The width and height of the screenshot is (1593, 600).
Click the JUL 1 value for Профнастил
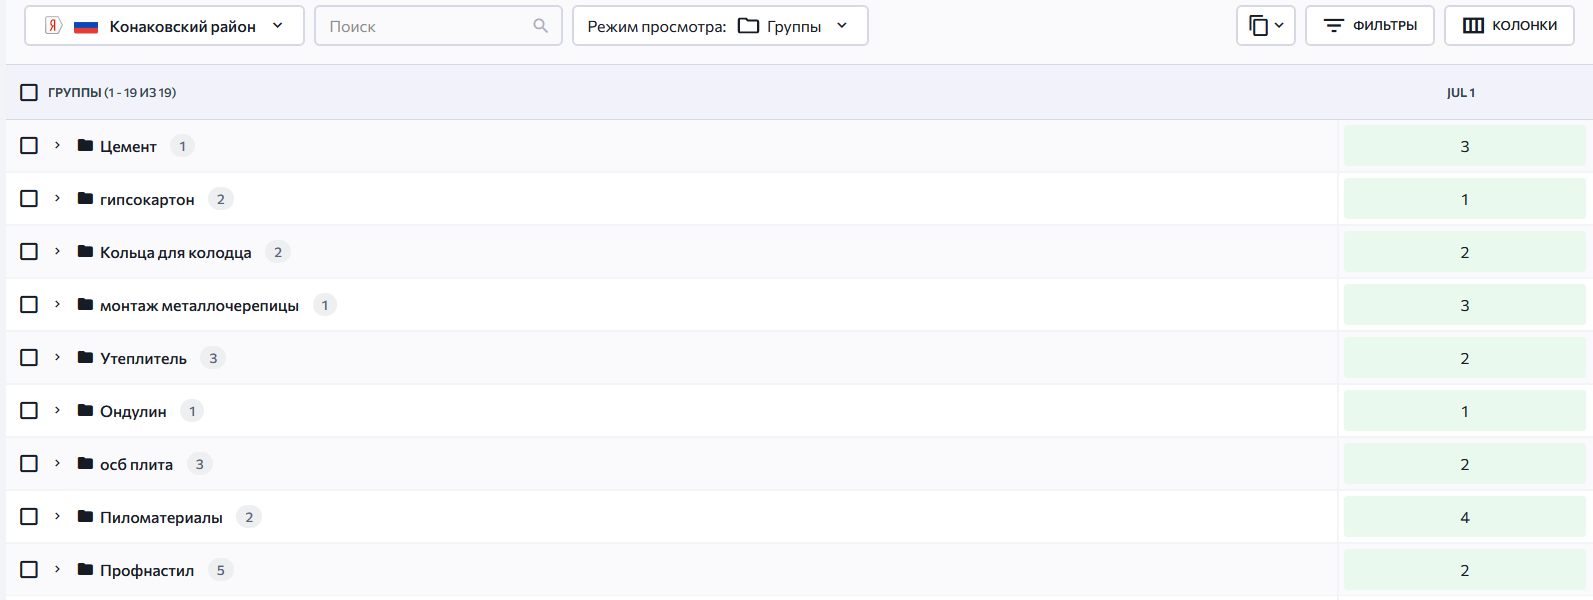click(x=1465, y=570)
